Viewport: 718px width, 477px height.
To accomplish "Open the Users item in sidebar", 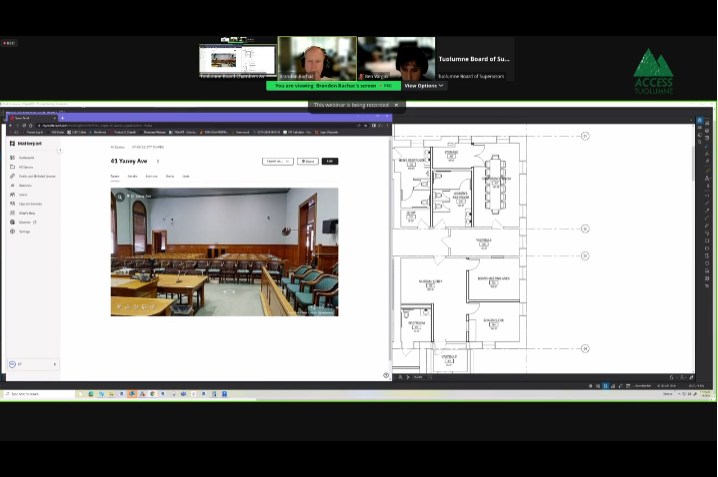I will click(23, 194).
